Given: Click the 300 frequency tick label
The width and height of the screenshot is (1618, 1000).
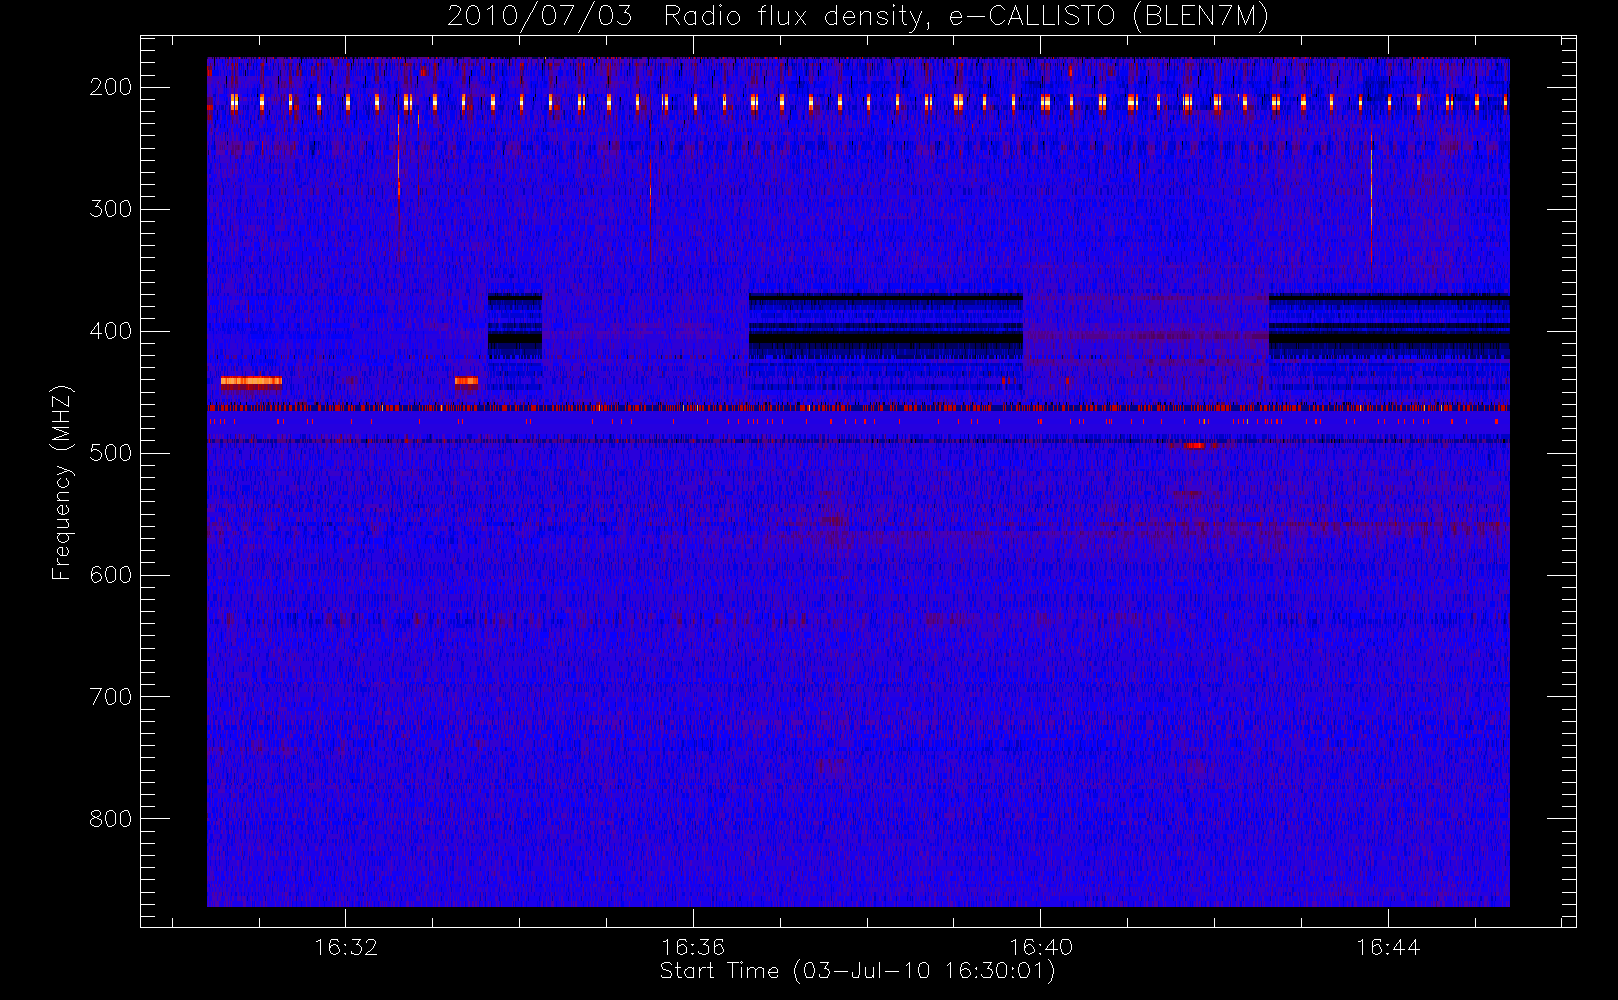Looking at the screenshot, I should coord(111,209).
